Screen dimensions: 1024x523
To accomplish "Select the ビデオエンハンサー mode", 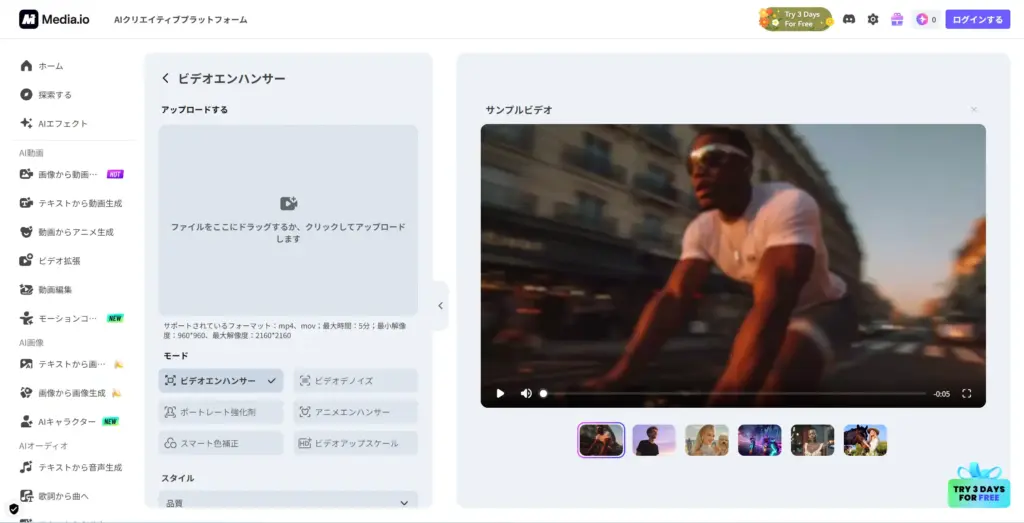I will pos(221,381).
